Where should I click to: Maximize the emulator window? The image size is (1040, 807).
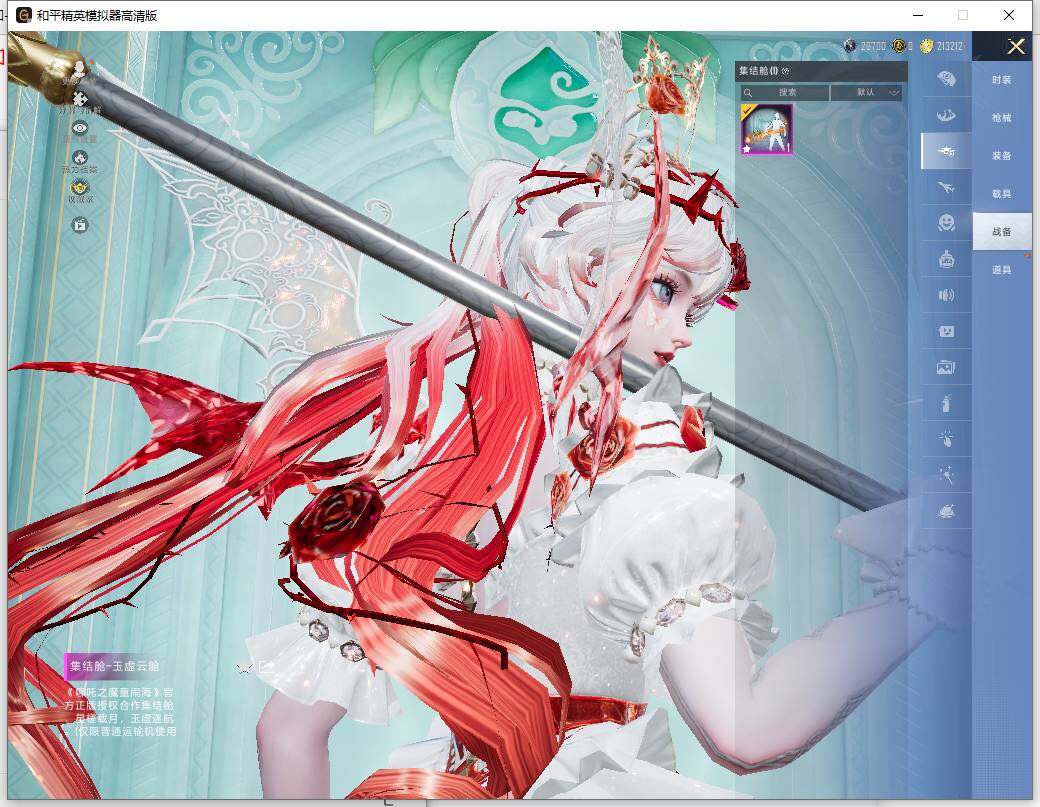963,15
